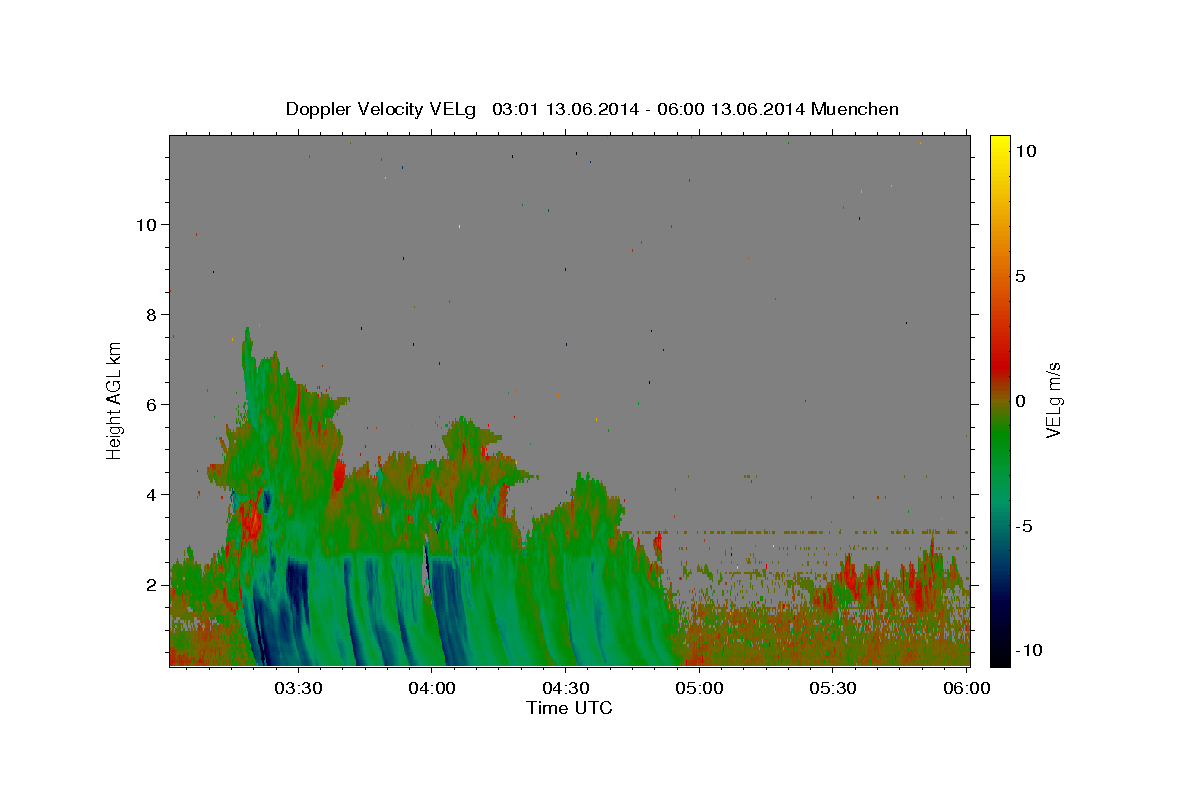
Task: Click the height axis label 6
Action: (x=152, y=405)
